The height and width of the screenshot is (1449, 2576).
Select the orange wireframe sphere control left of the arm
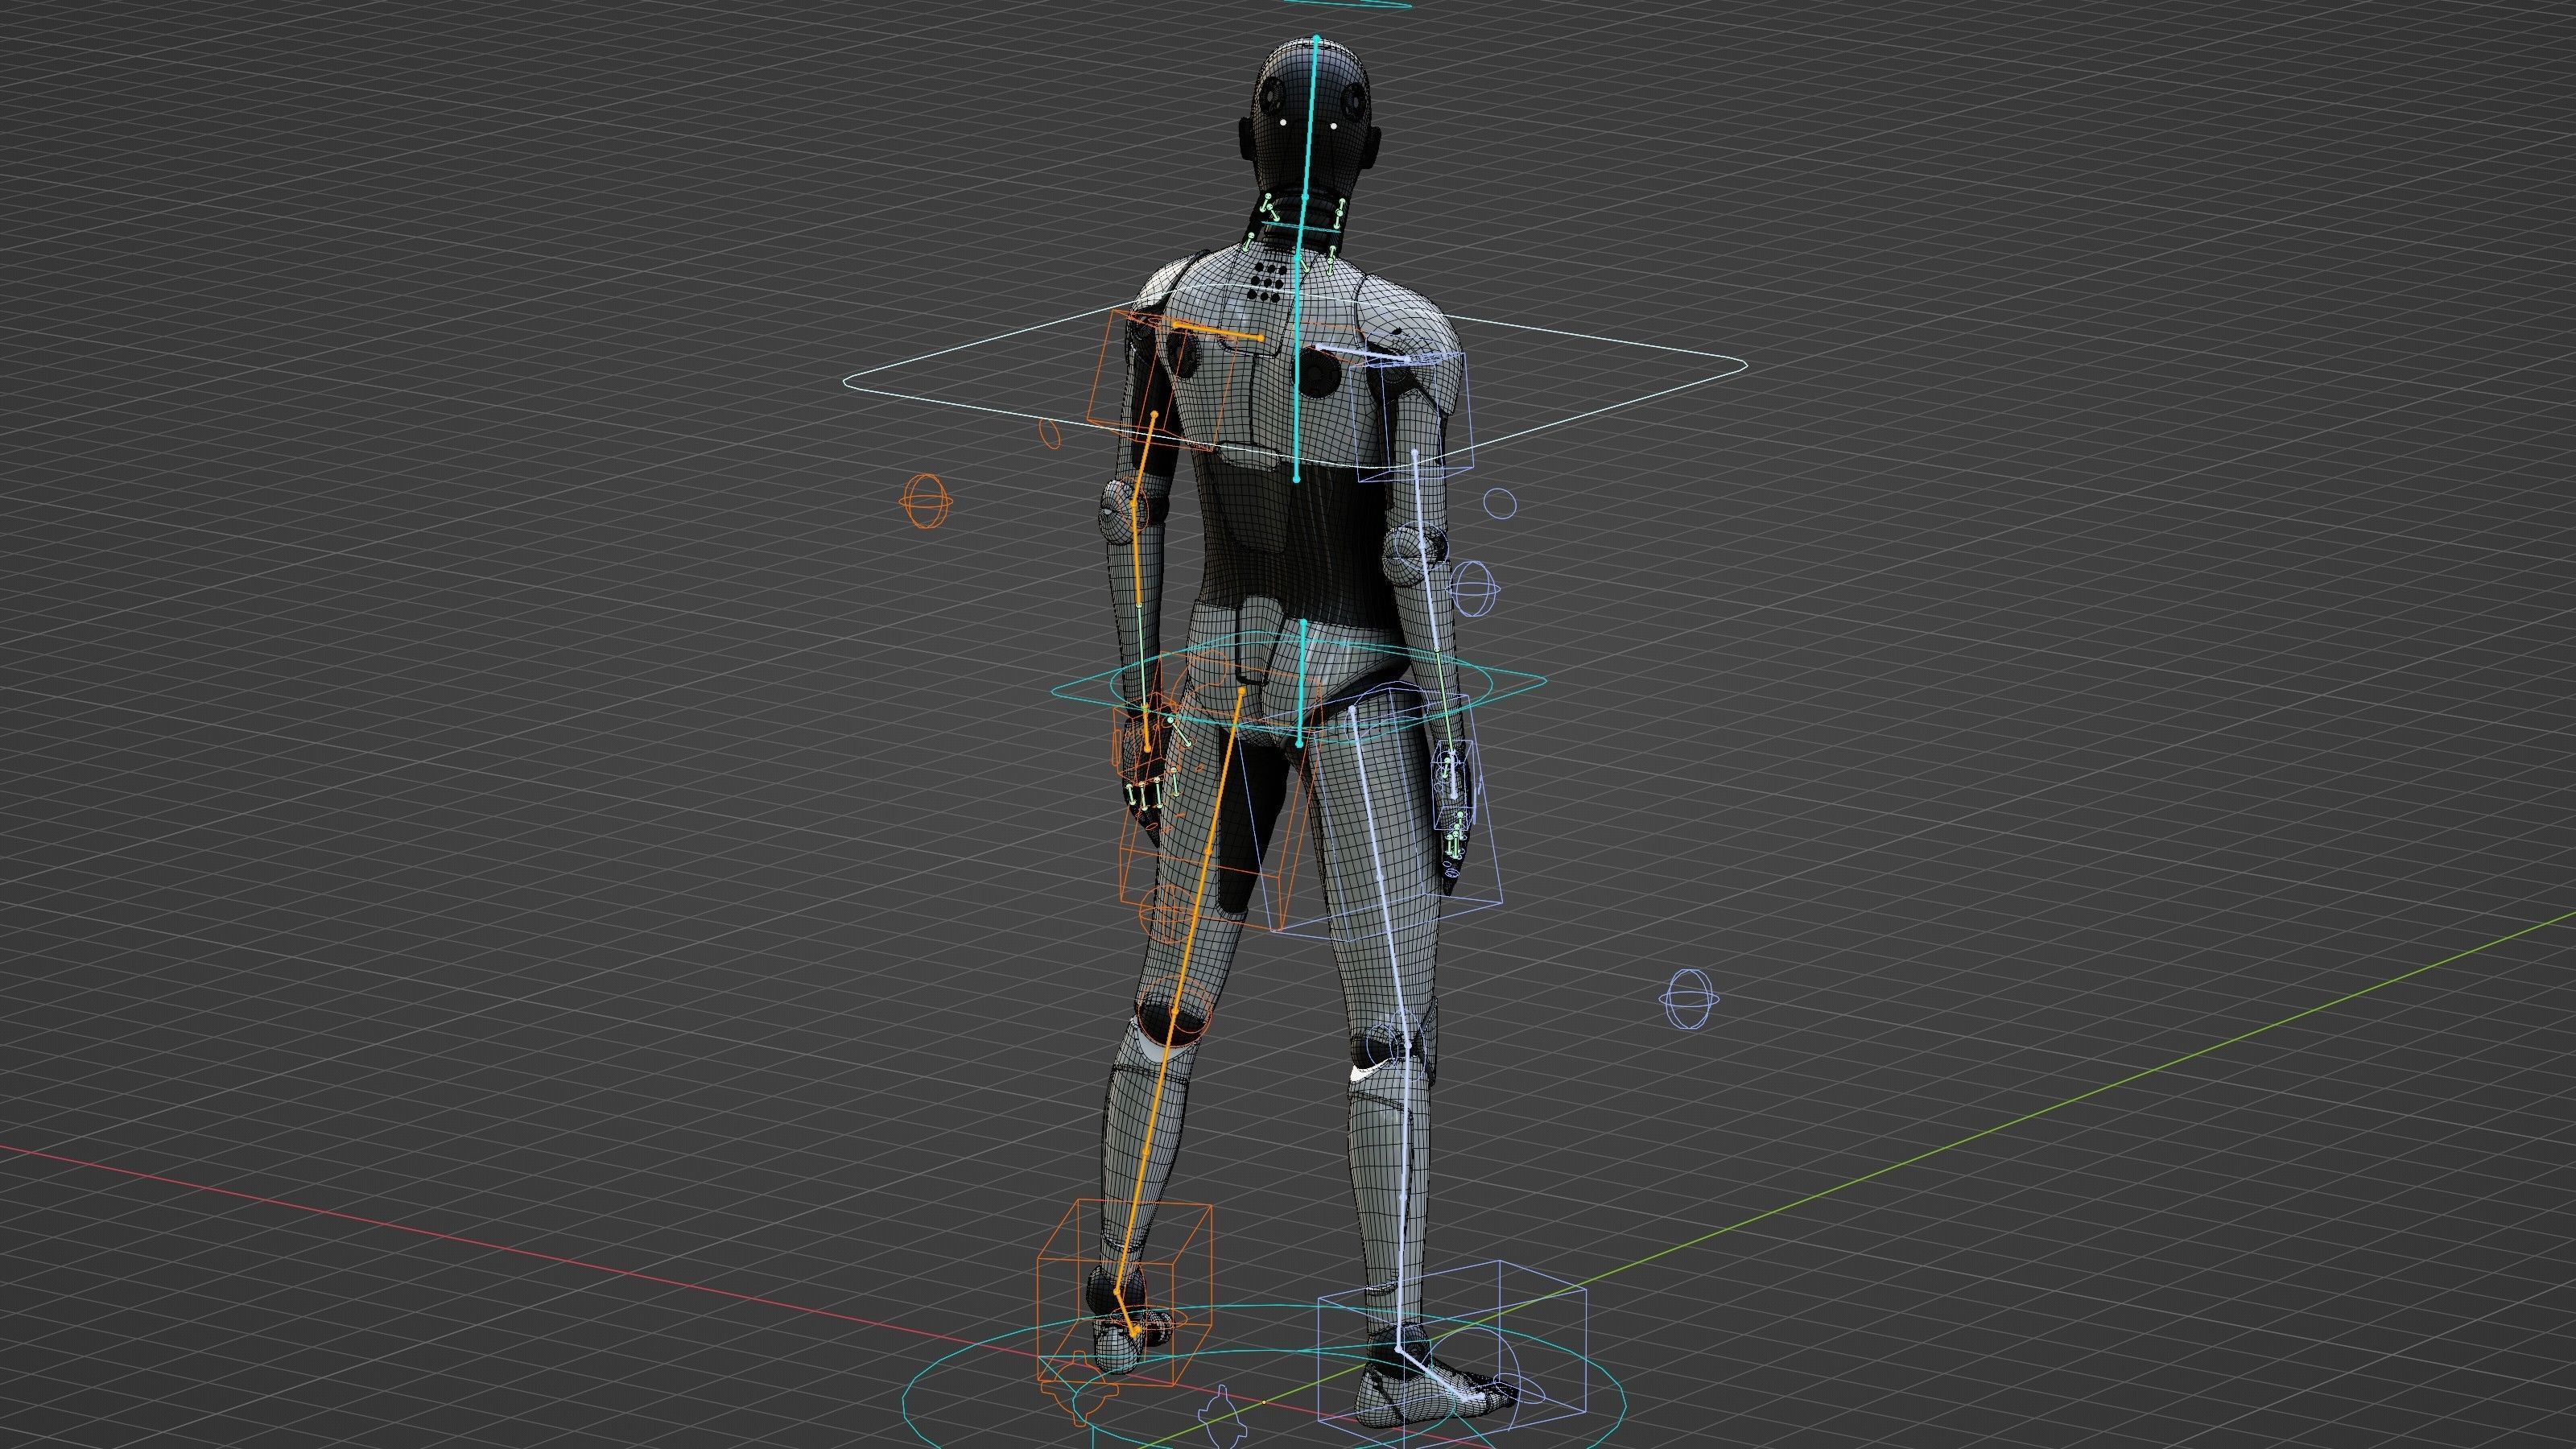(925, 500)
